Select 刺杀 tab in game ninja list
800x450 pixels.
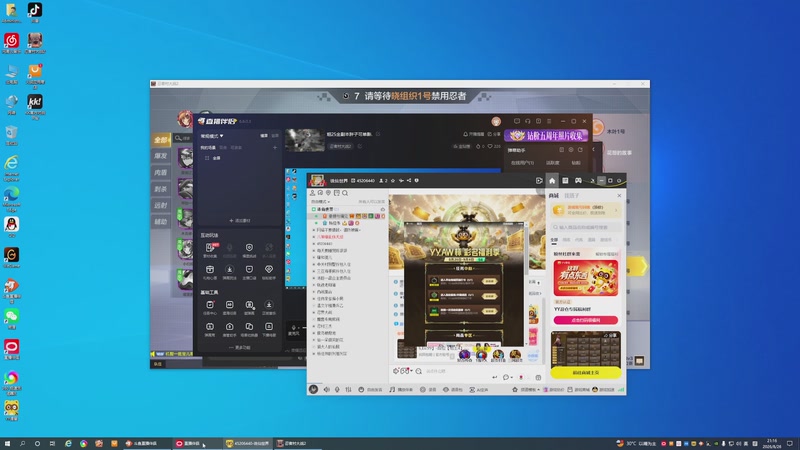(161, 189)
